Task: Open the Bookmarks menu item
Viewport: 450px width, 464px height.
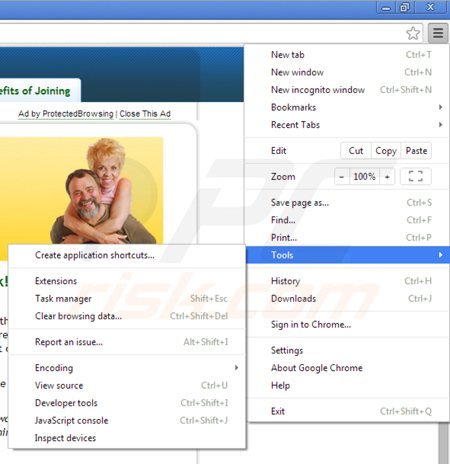Action: click(x=347, y=107)
